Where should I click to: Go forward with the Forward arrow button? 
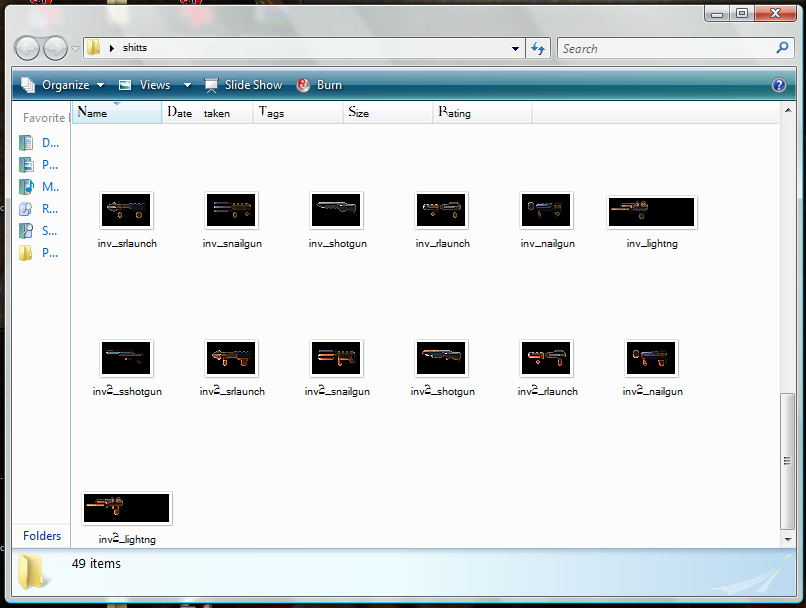55,49
